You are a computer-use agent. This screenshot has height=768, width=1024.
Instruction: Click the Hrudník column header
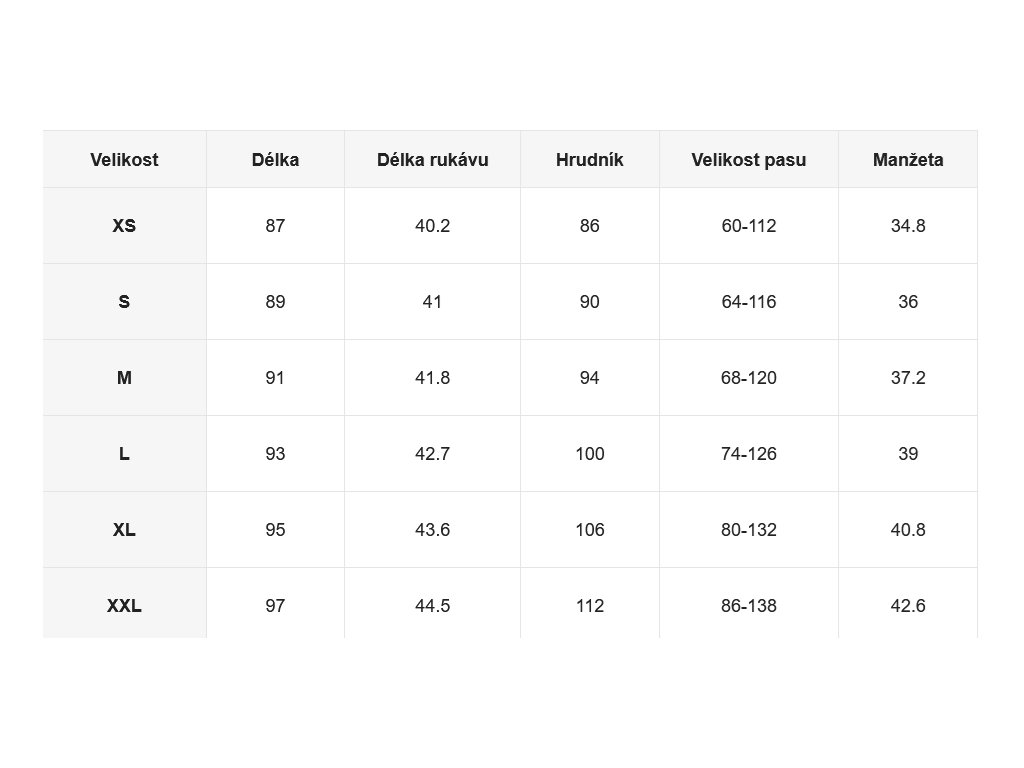pos(590,159)
